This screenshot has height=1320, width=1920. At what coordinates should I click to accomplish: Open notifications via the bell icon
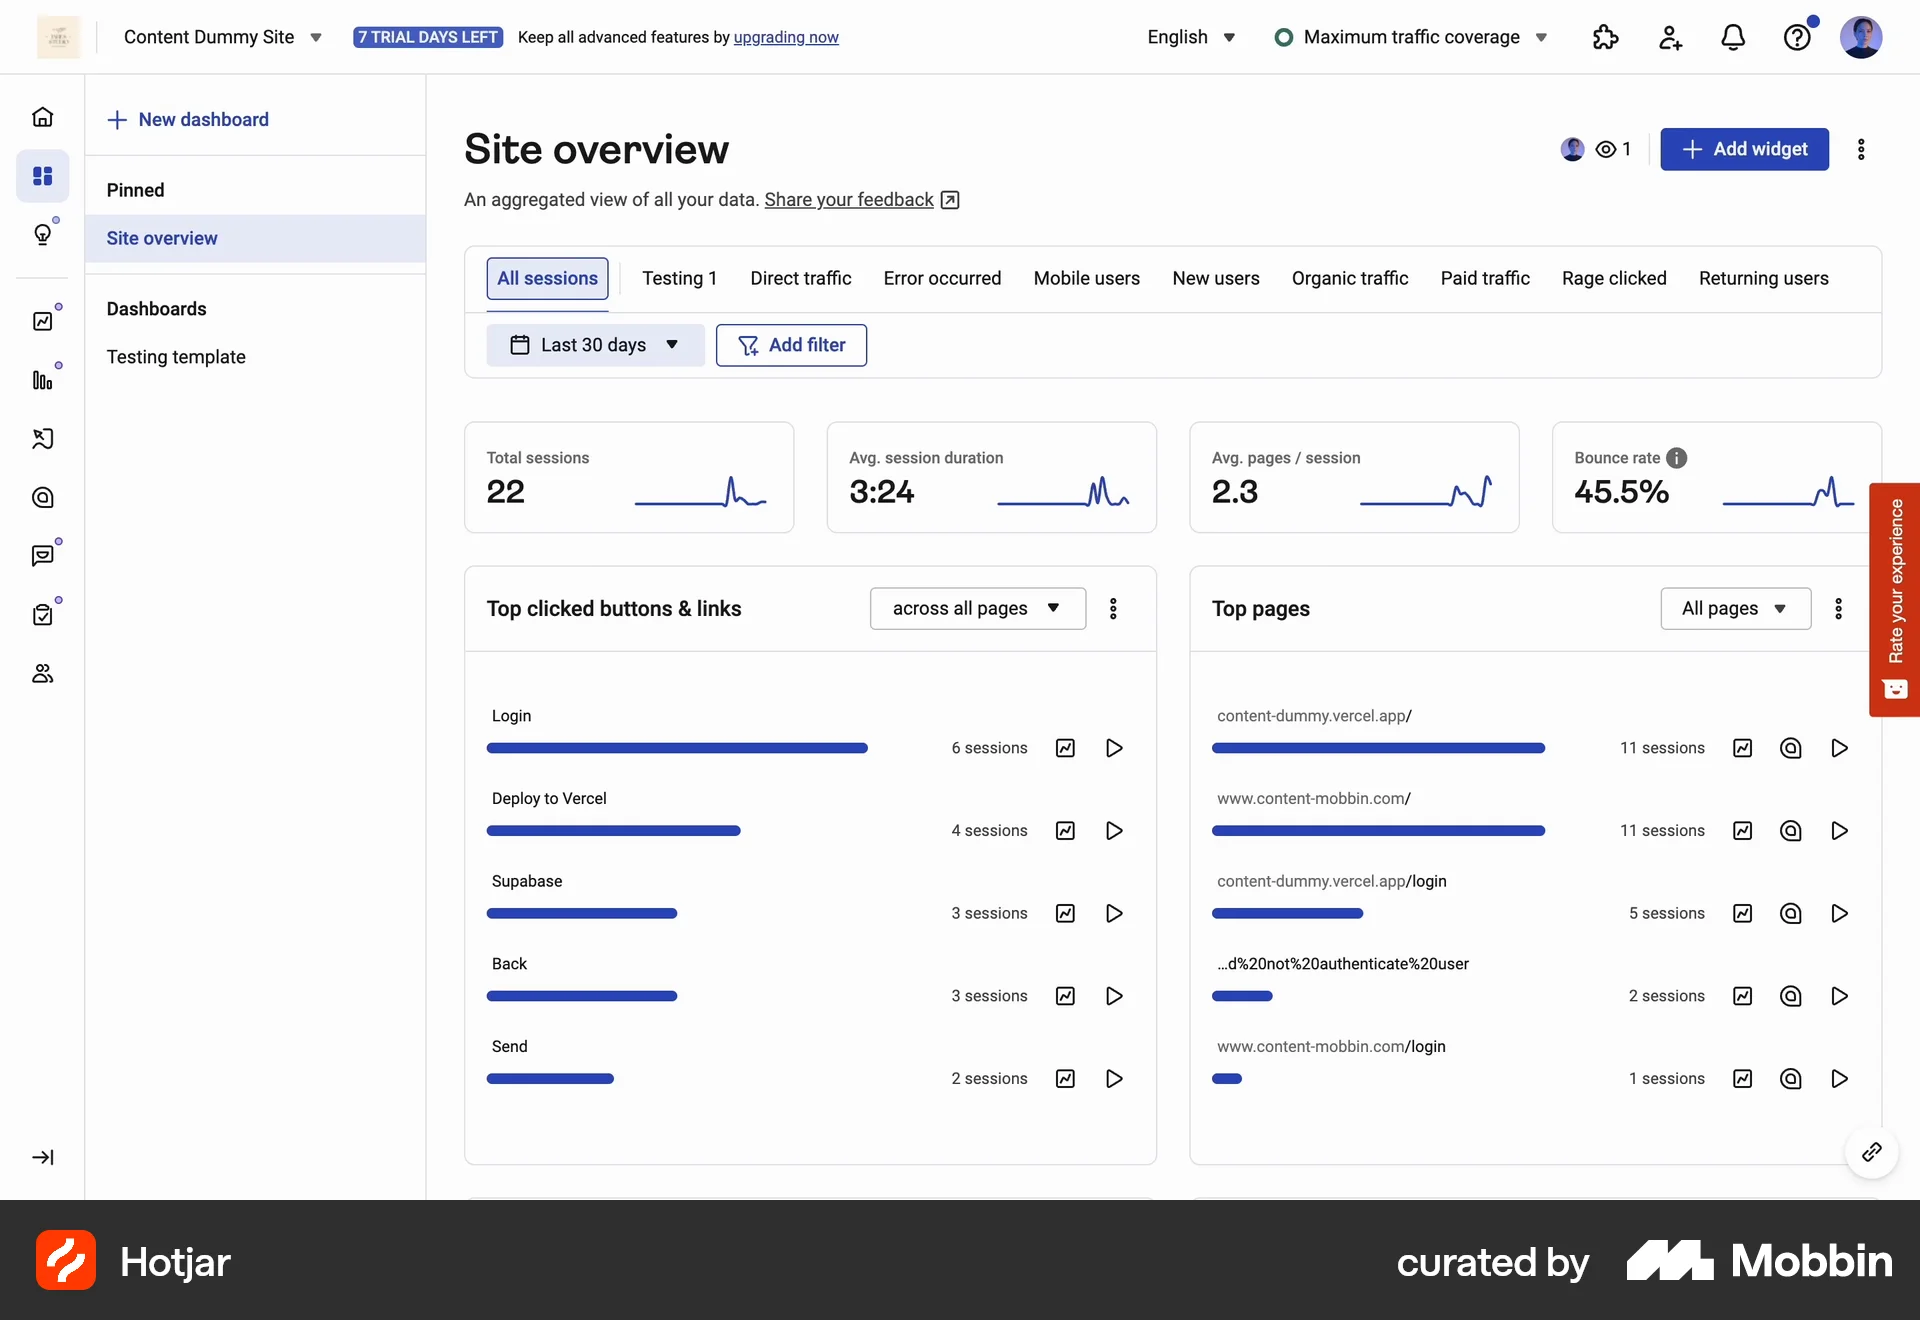(1733, 37)
